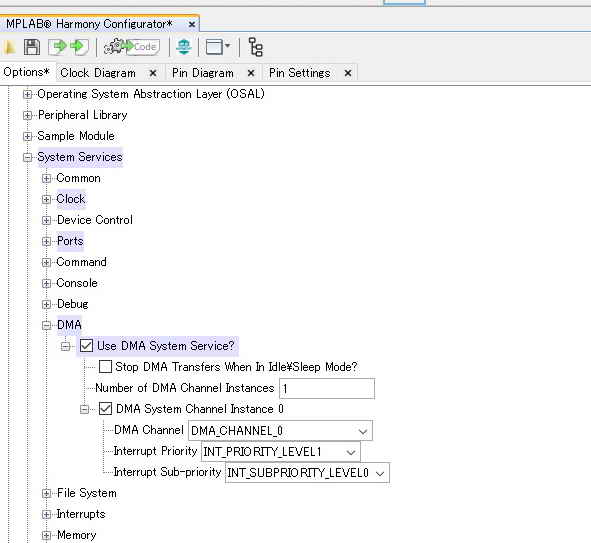591x543 pixels.
Task: Collapse the System Services tree node
Action: point(28,157)
